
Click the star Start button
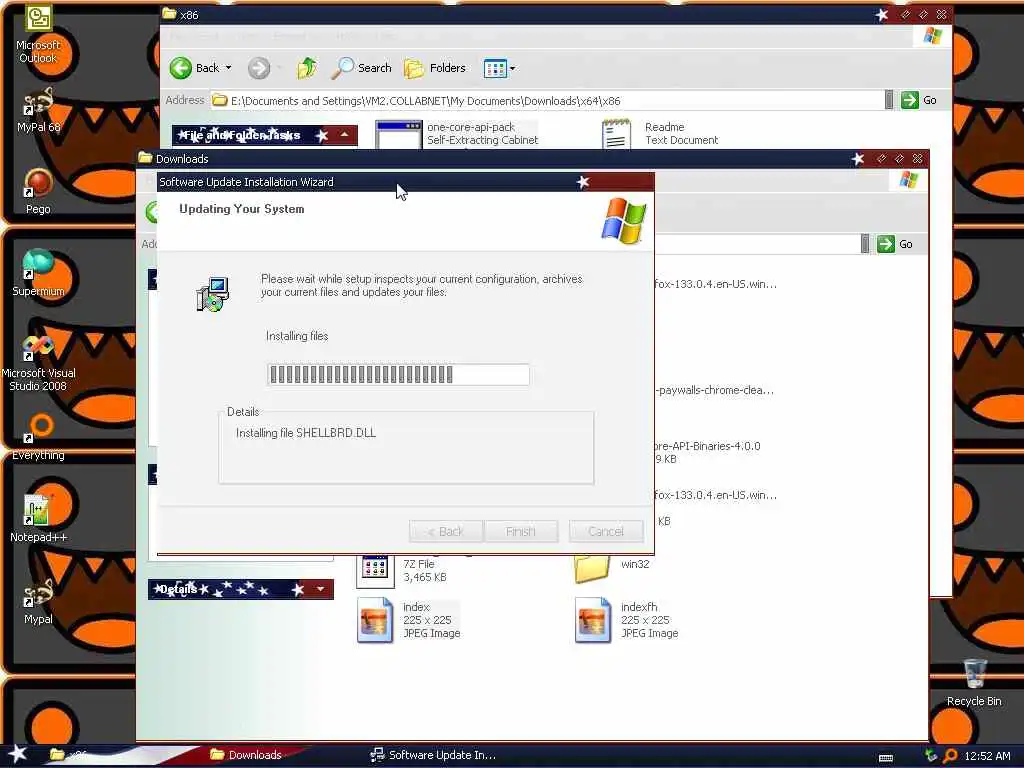(18, 754)
